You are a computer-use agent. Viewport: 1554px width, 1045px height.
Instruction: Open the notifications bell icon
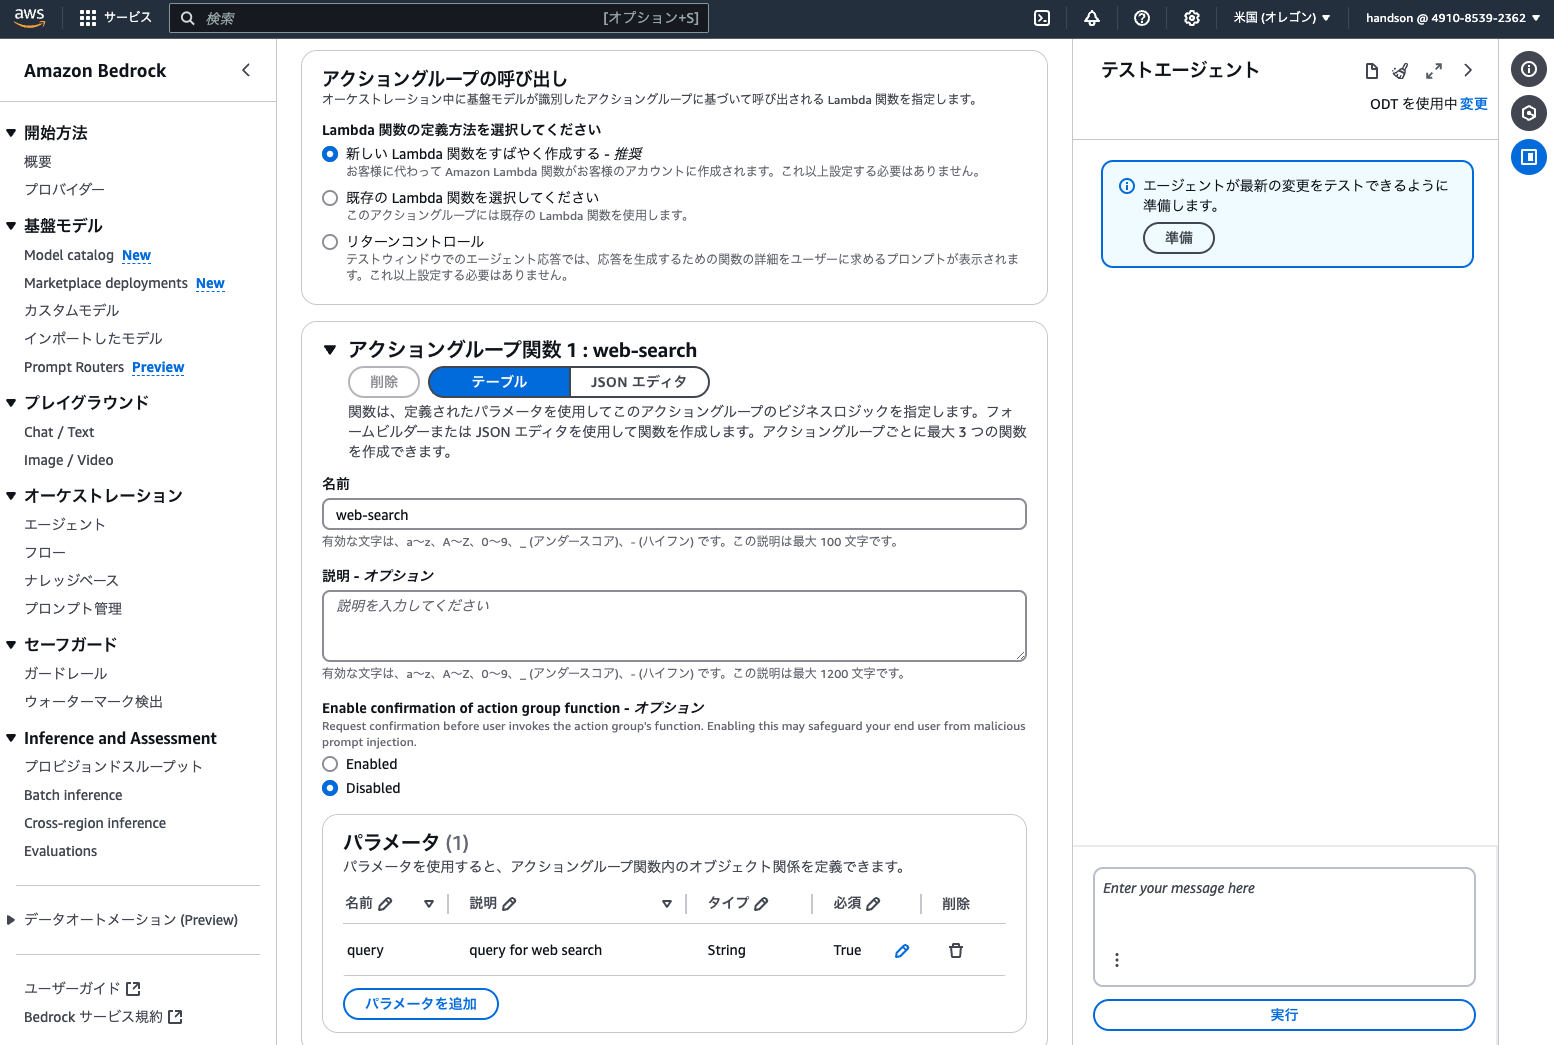click(x=1091, y=18)
